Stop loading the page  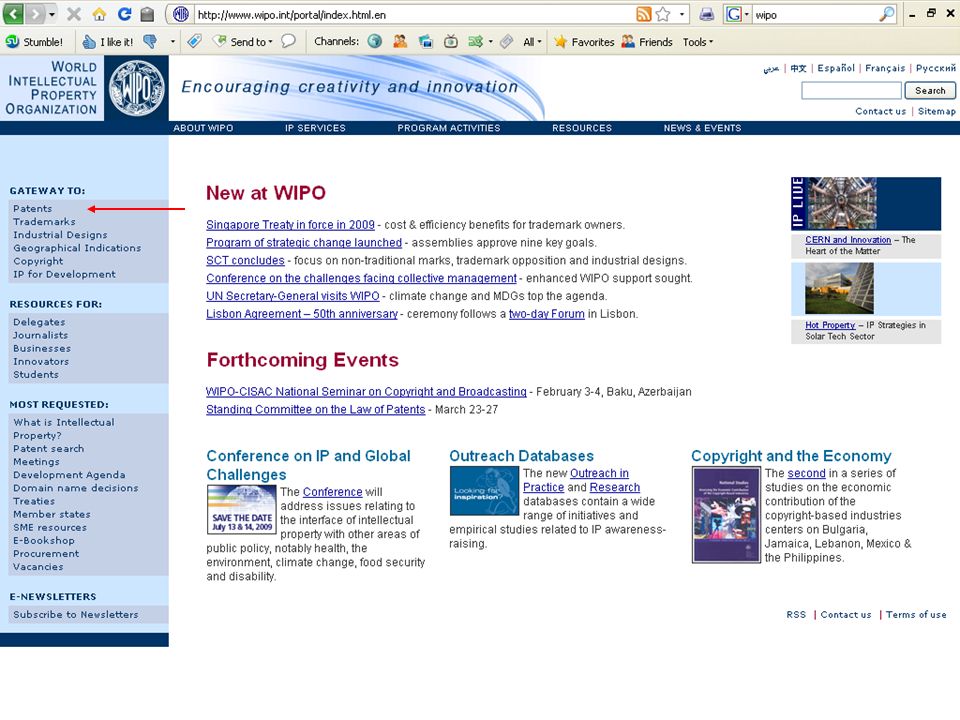74,14
